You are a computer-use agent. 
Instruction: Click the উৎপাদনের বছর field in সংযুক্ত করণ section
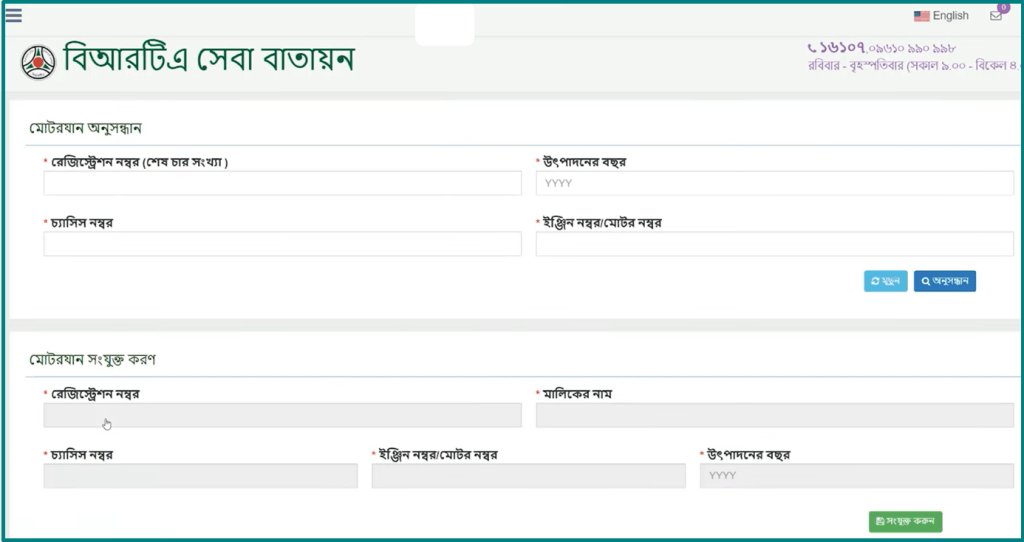[857, 476]
